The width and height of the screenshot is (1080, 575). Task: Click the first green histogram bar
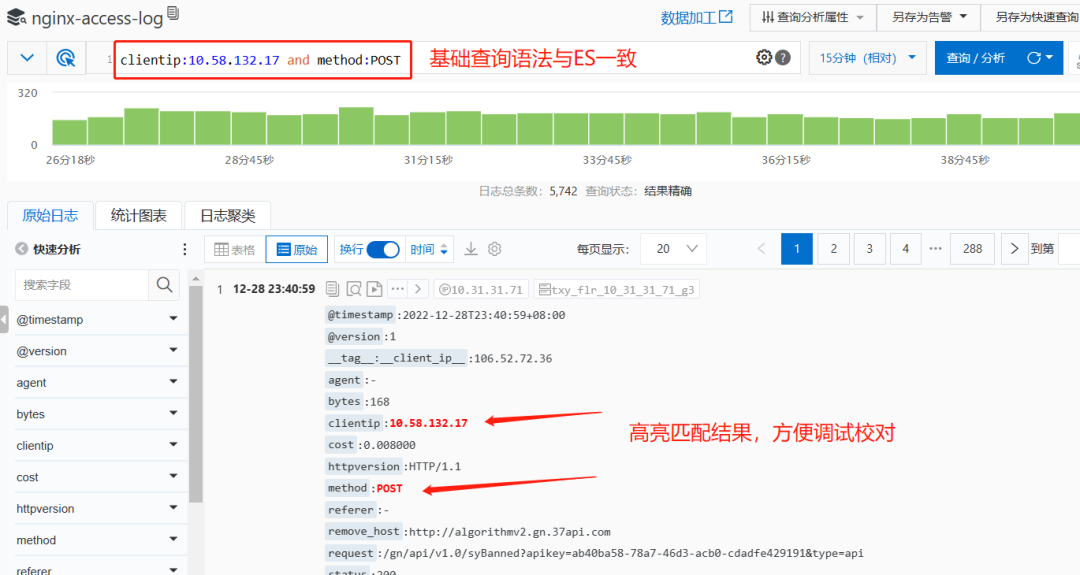pos(70,132)
